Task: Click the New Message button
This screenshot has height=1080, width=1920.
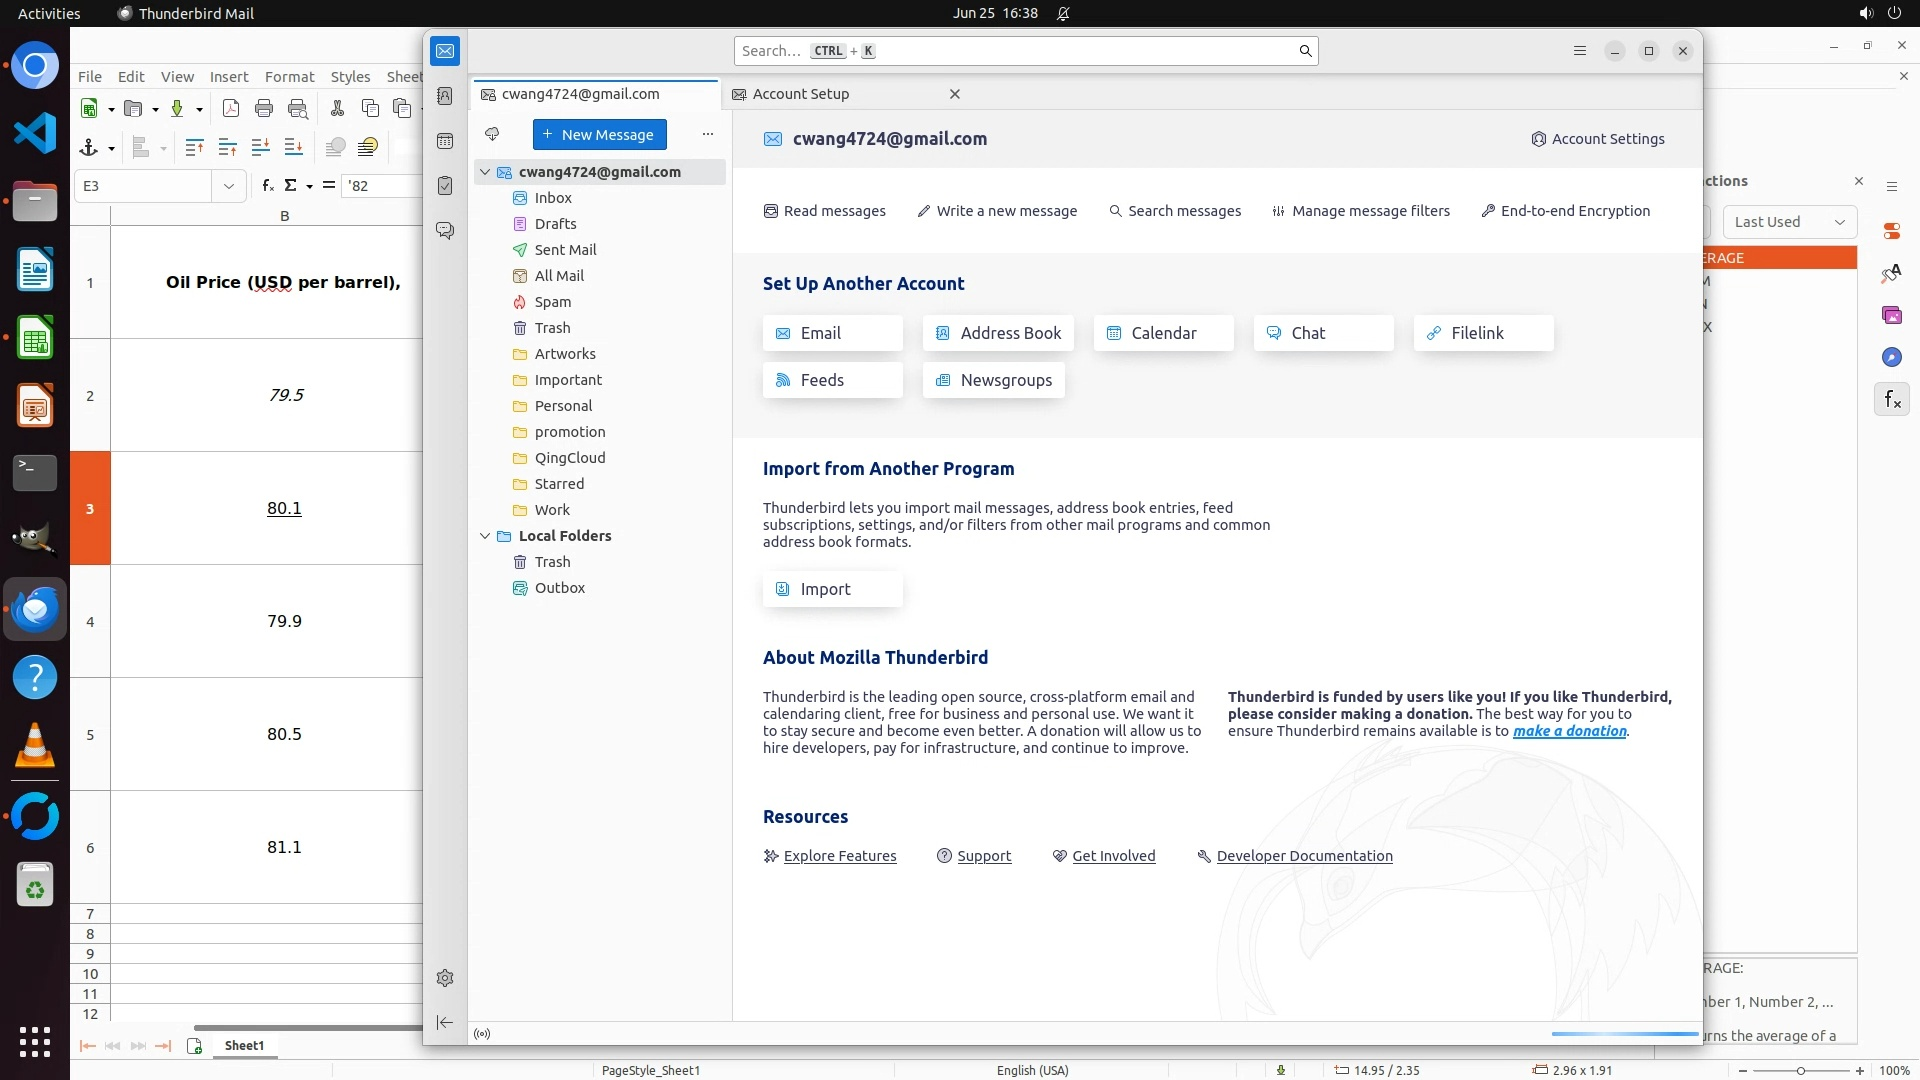Action: [599, 135]
